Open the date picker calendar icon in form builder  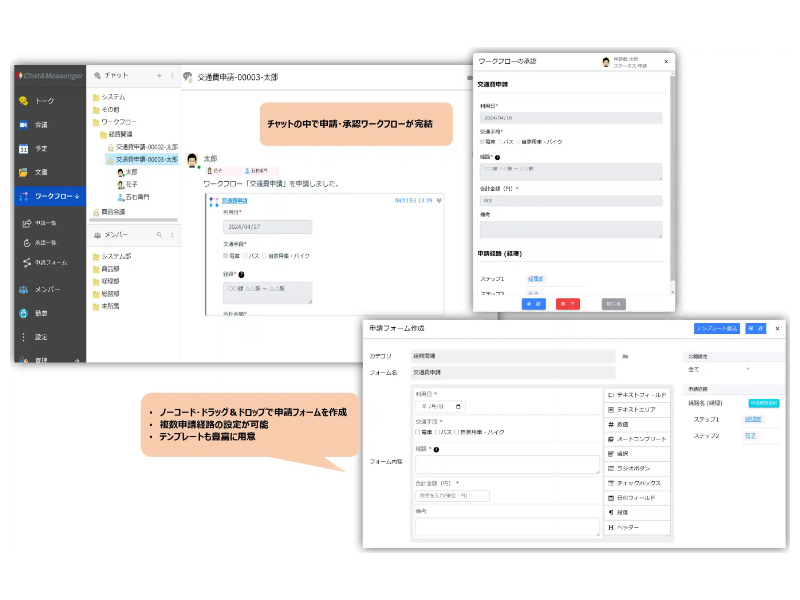coord(458,407)
